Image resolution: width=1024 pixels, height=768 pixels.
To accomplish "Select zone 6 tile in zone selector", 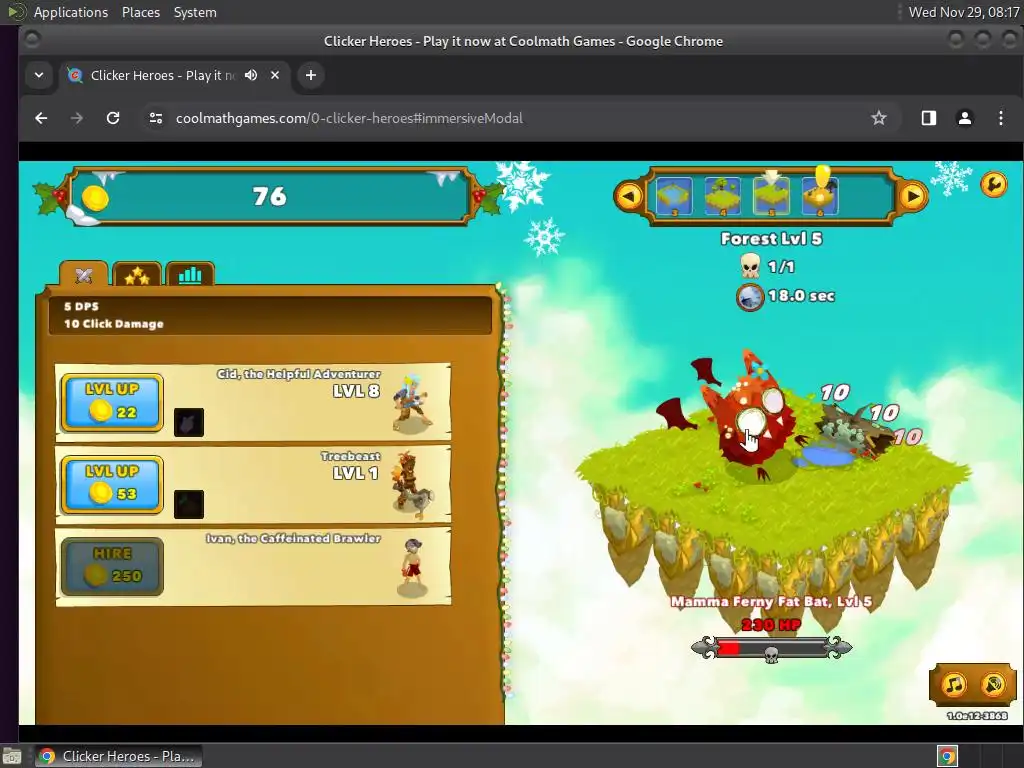I will click(820, 195).
